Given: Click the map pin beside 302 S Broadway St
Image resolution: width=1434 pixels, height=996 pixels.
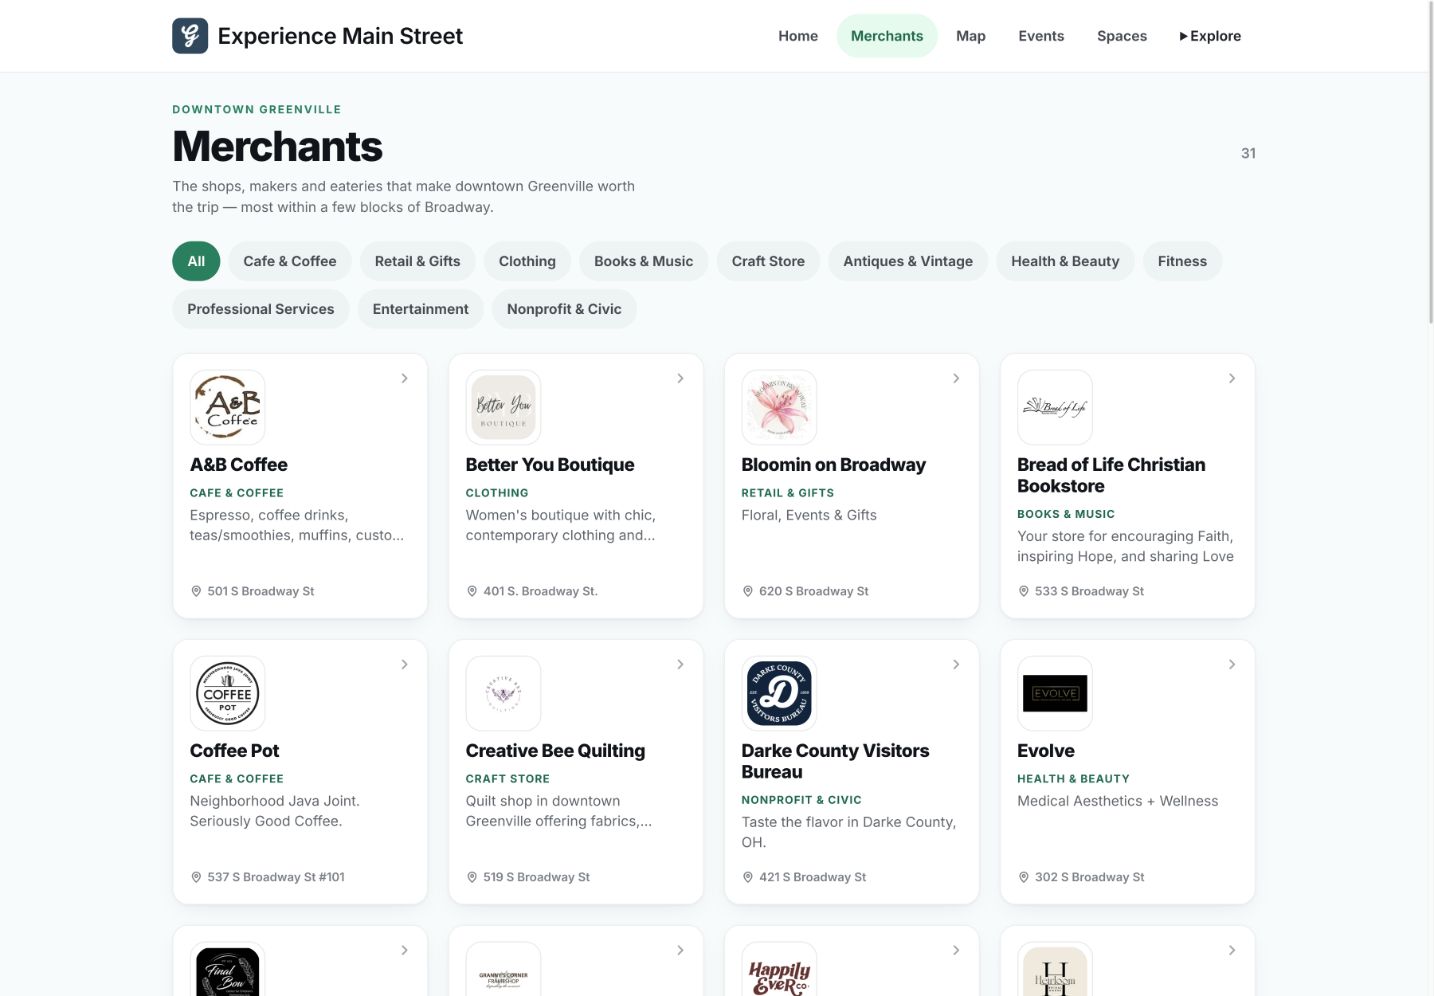Looking at the screenshot, I should point(1024,877).
